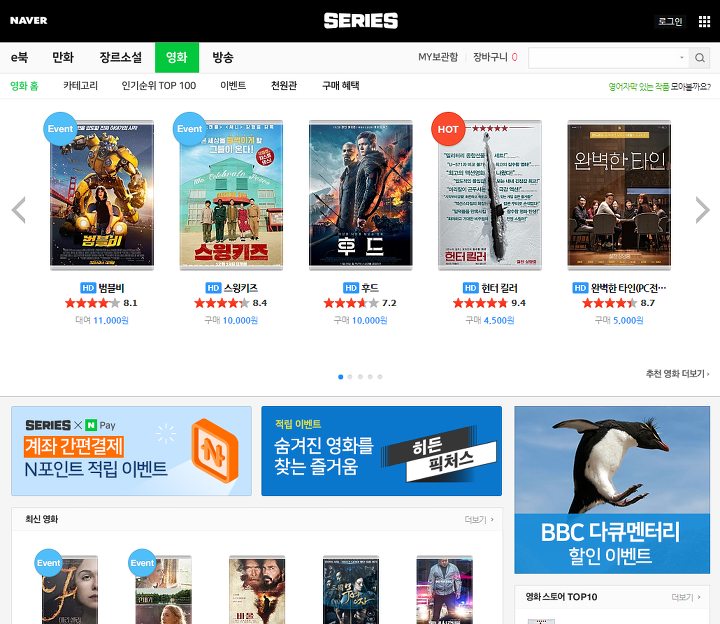Click the Event badge on 스윙키즈 poster
This screenshot has height=624, width=720.
pyautogui.click(x=189, y=129)
